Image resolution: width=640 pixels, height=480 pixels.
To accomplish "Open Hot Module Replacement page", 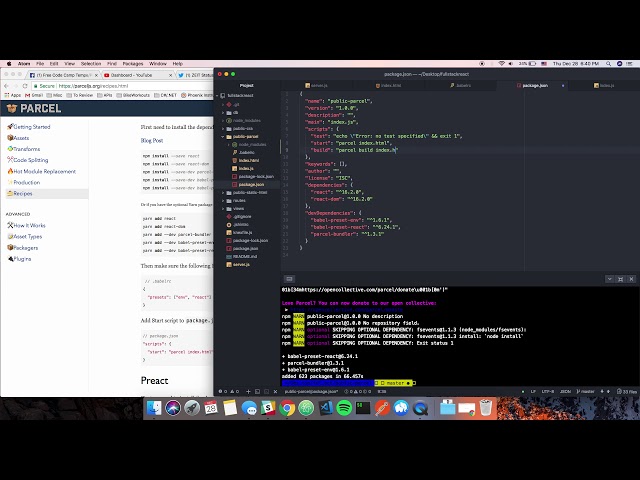I will [x=42, y=171].
